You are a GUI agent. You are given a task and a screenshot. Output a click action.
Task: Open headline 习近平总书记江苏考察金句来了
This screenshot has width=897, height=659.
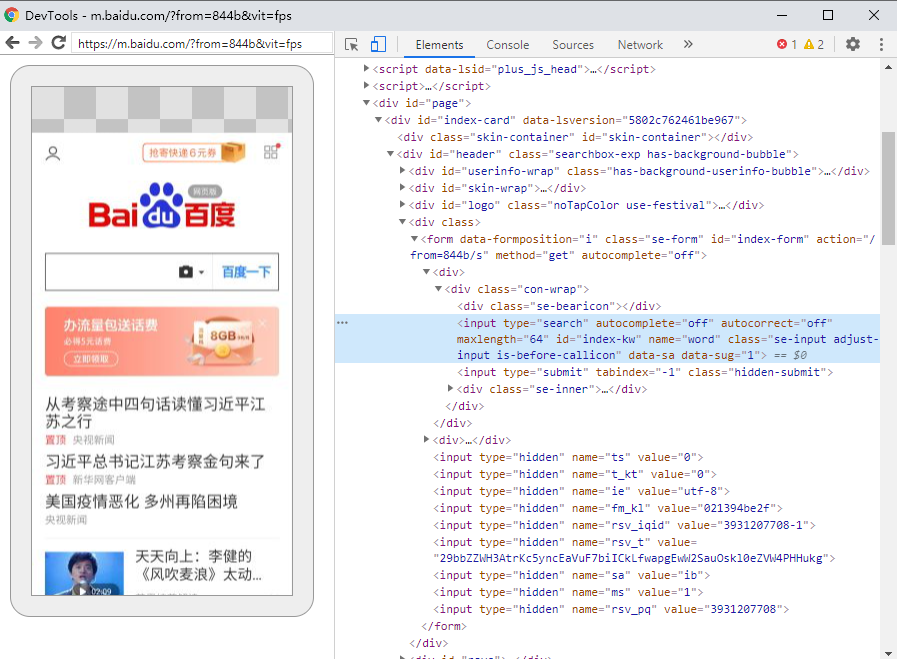coord(155,462)
